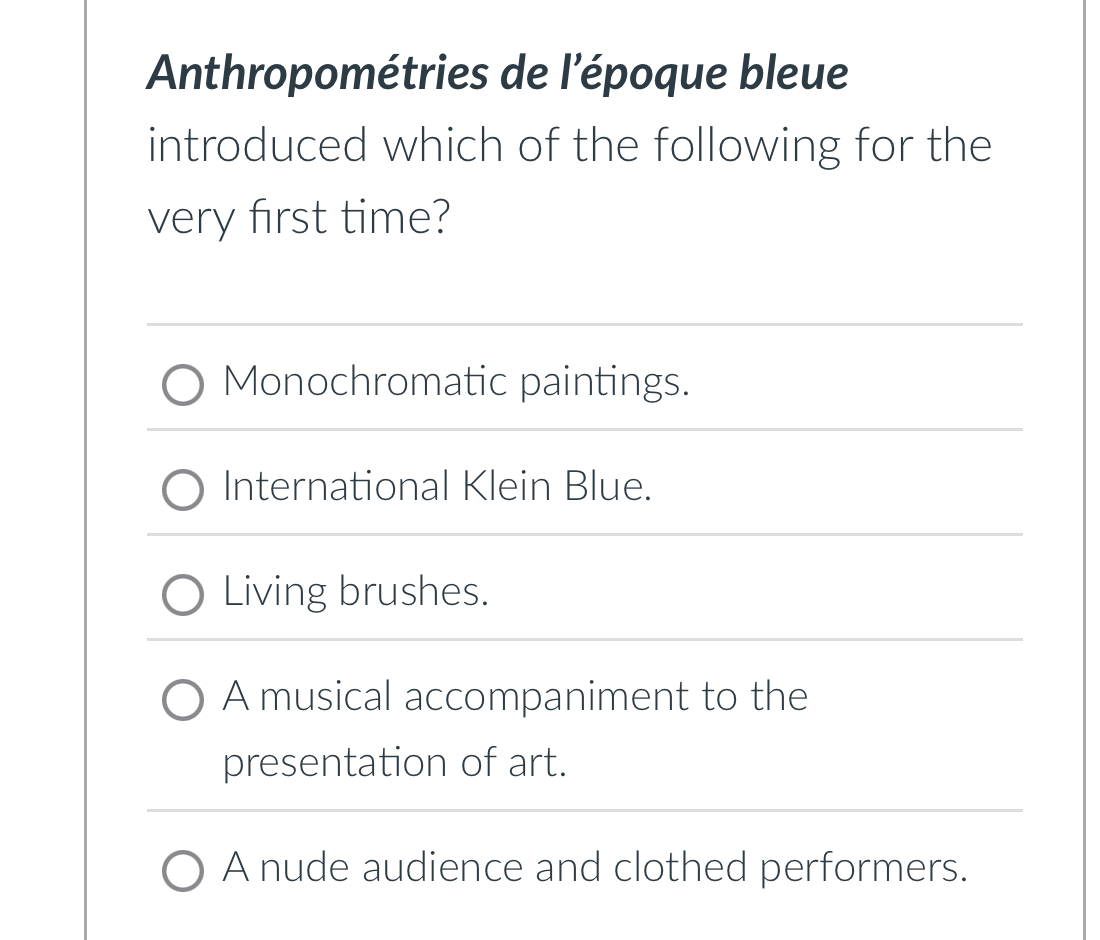This screenshot has width=1100, height=940.
Task: Select the "Monochromatic paintings." radio button
Action: 183,386
